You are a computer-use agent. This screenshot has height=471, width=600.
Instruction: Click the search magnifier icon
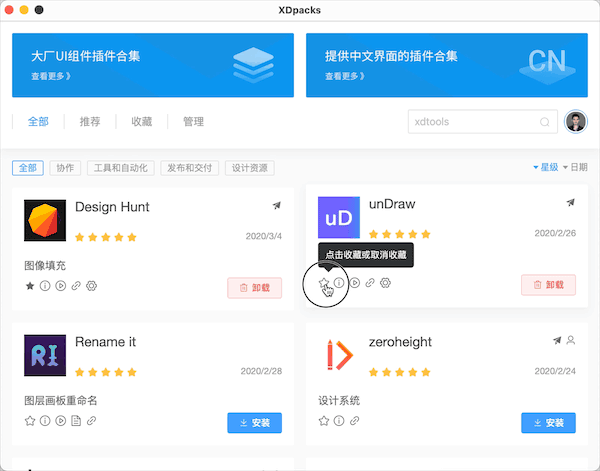click(545, 122)
